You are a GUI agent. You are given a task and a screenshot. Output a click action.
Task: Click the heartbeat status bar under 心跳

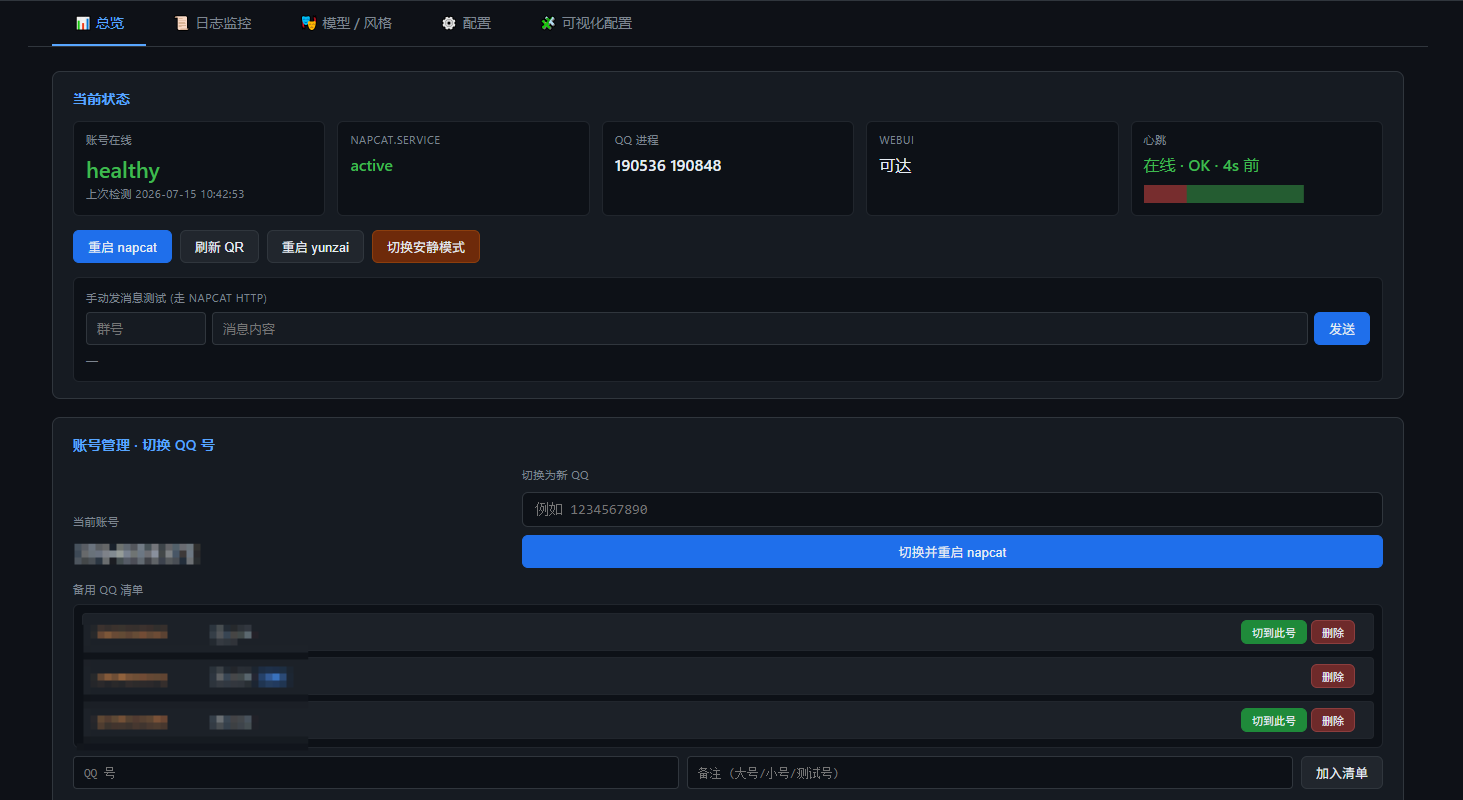coord(1224,194)
